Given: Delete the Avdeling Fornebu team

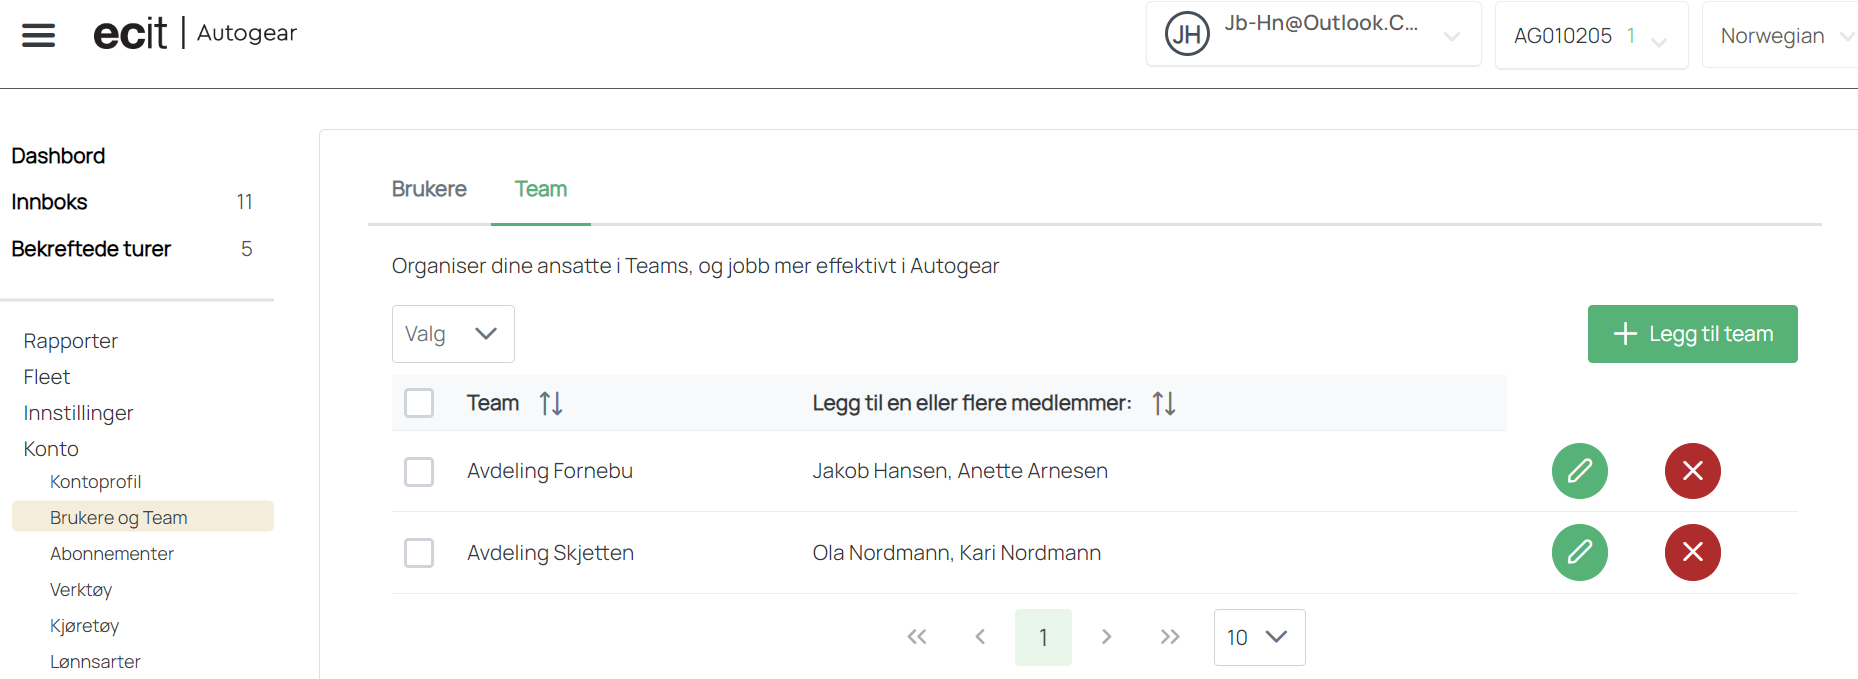Looking at the screenshot, I should [x=1692, y=471].
